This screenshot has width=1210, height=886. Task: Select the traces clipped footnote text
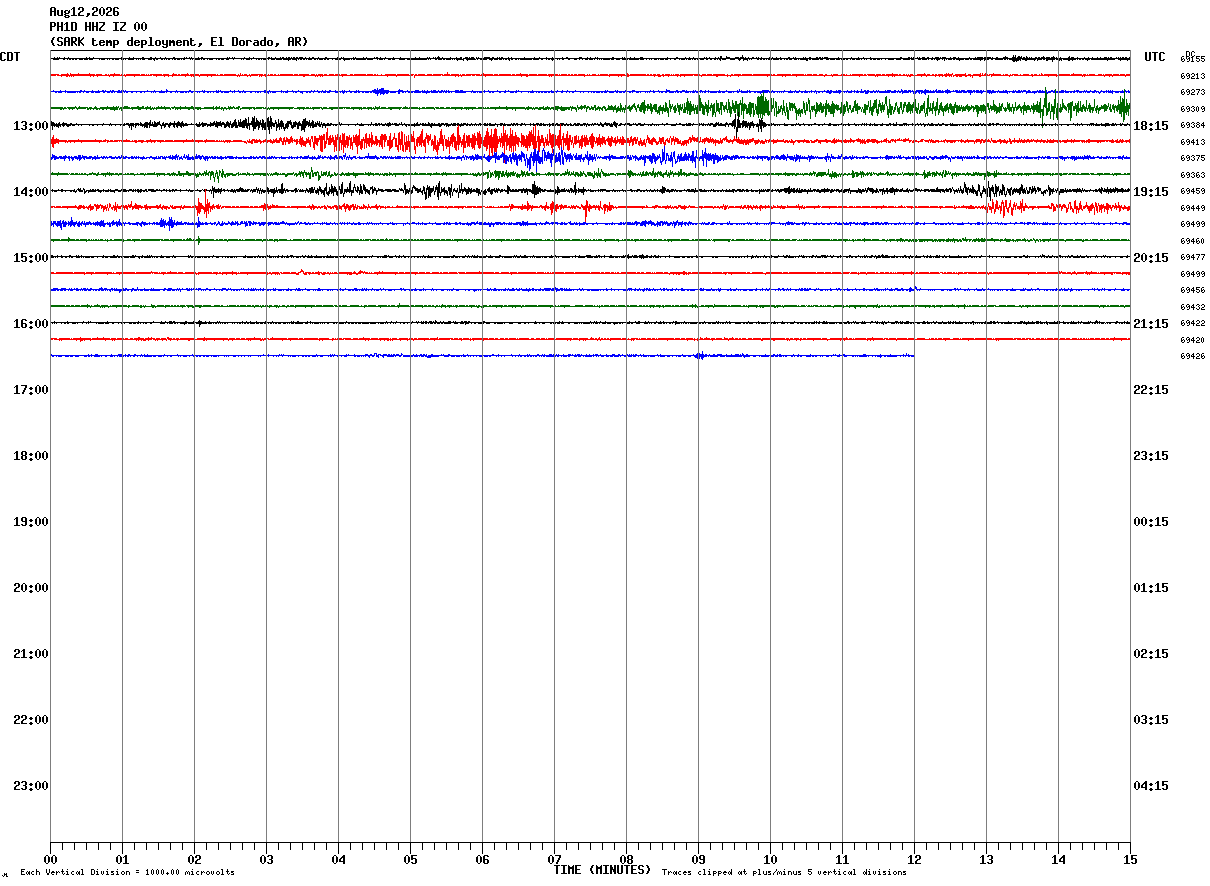pyautogui.click(x=784, y=873)
